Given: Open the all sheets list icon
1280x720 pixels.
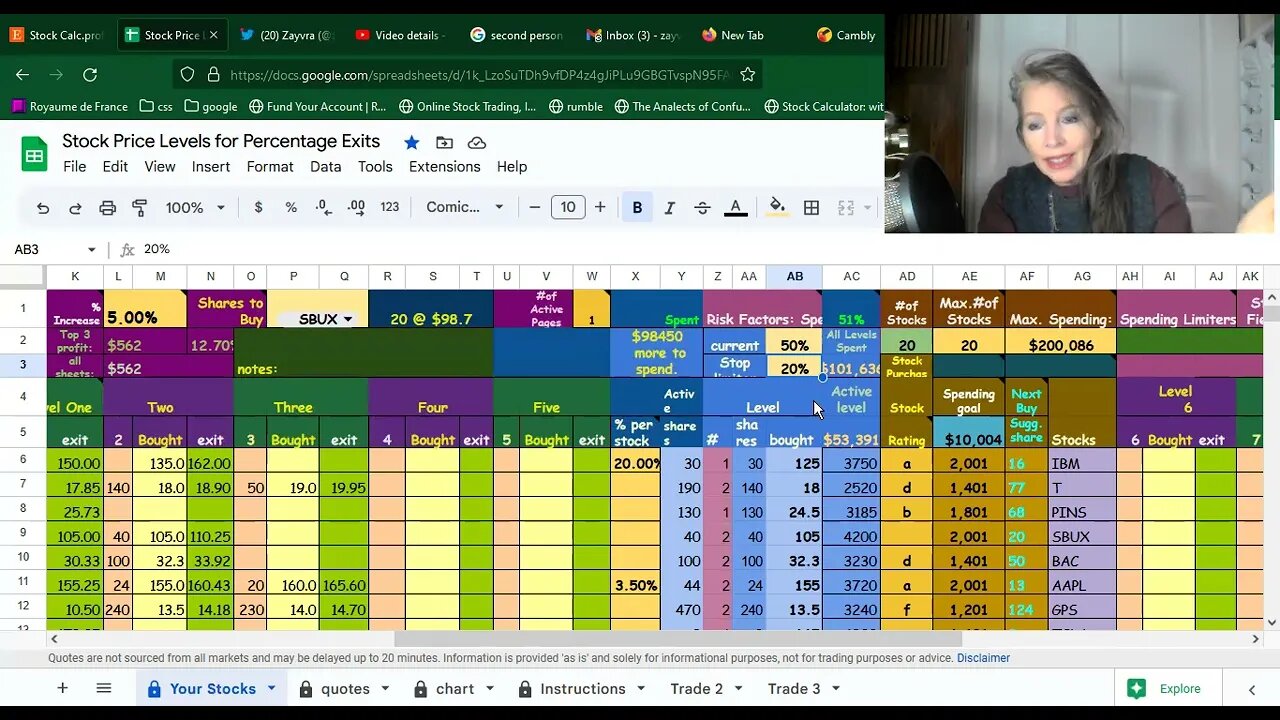Looking at the screenshot, I should click(x=104, y=688).
